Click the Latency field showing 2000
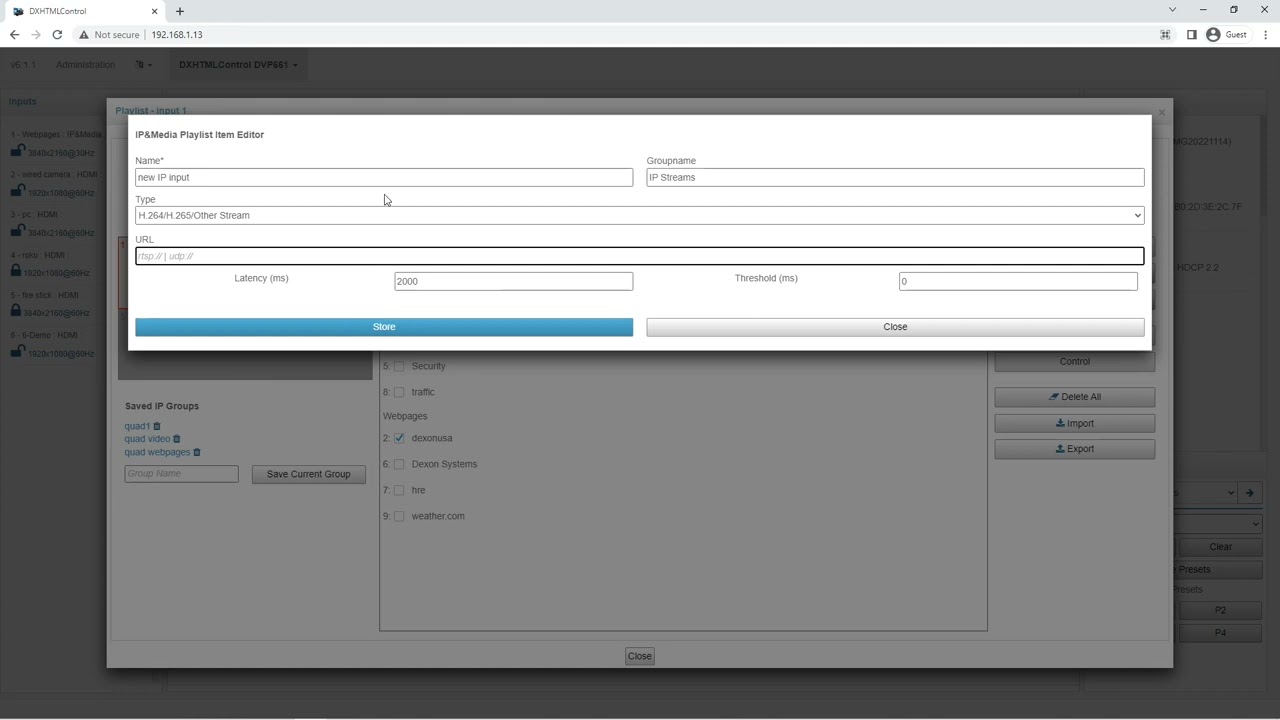The height and width of the screenshot is (720, 1280). pos(513,281)
